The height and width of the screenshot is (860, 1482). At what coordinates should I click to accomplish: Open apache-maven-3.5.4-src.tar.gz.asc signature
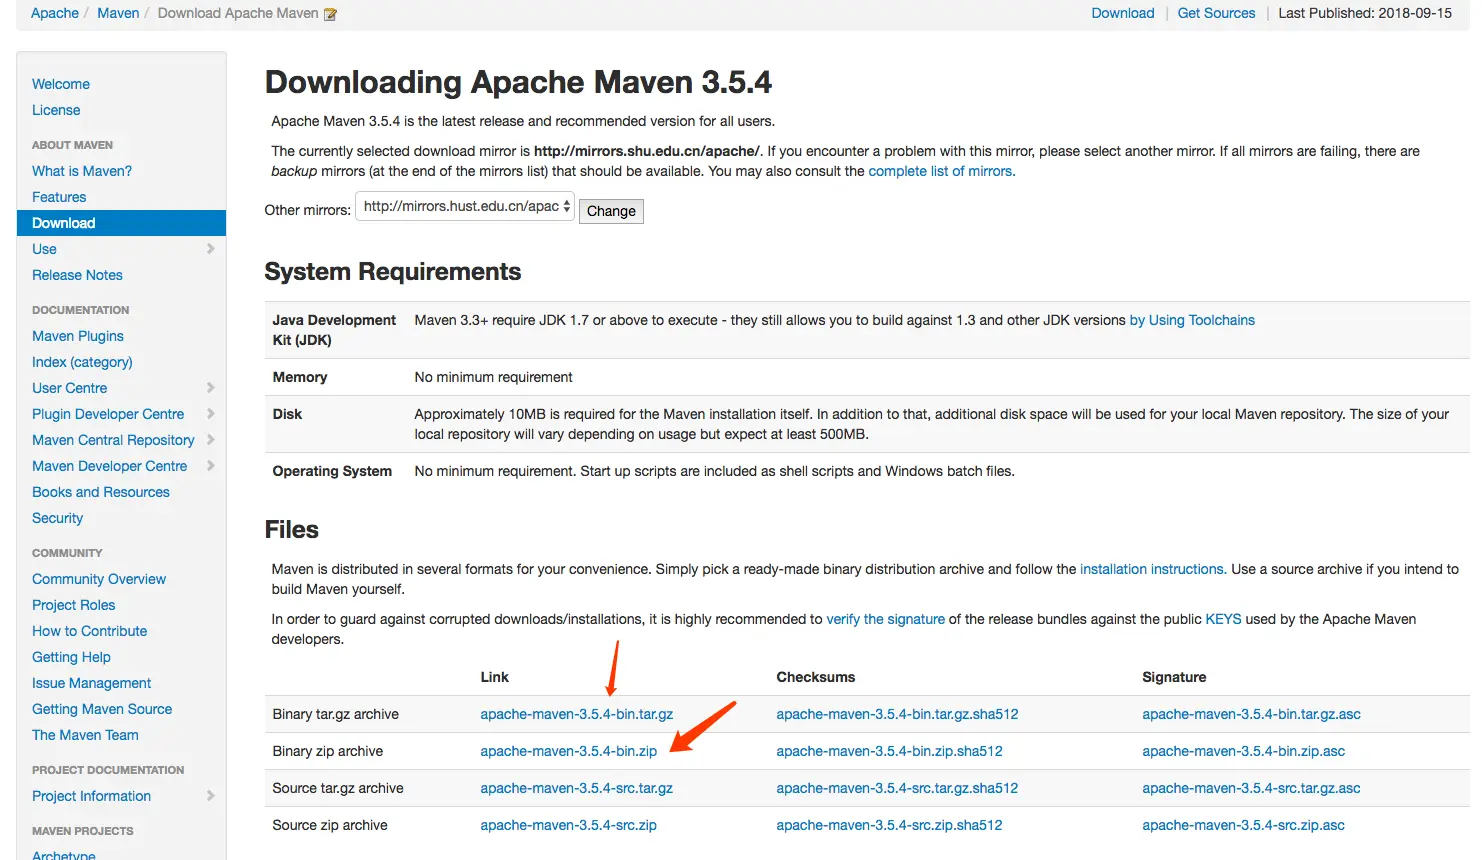click(1251, 788)
